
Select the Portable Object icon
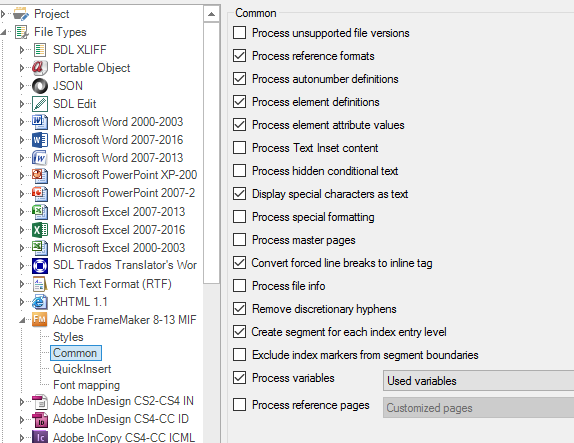pyautogui.click(x=40, y=68)
